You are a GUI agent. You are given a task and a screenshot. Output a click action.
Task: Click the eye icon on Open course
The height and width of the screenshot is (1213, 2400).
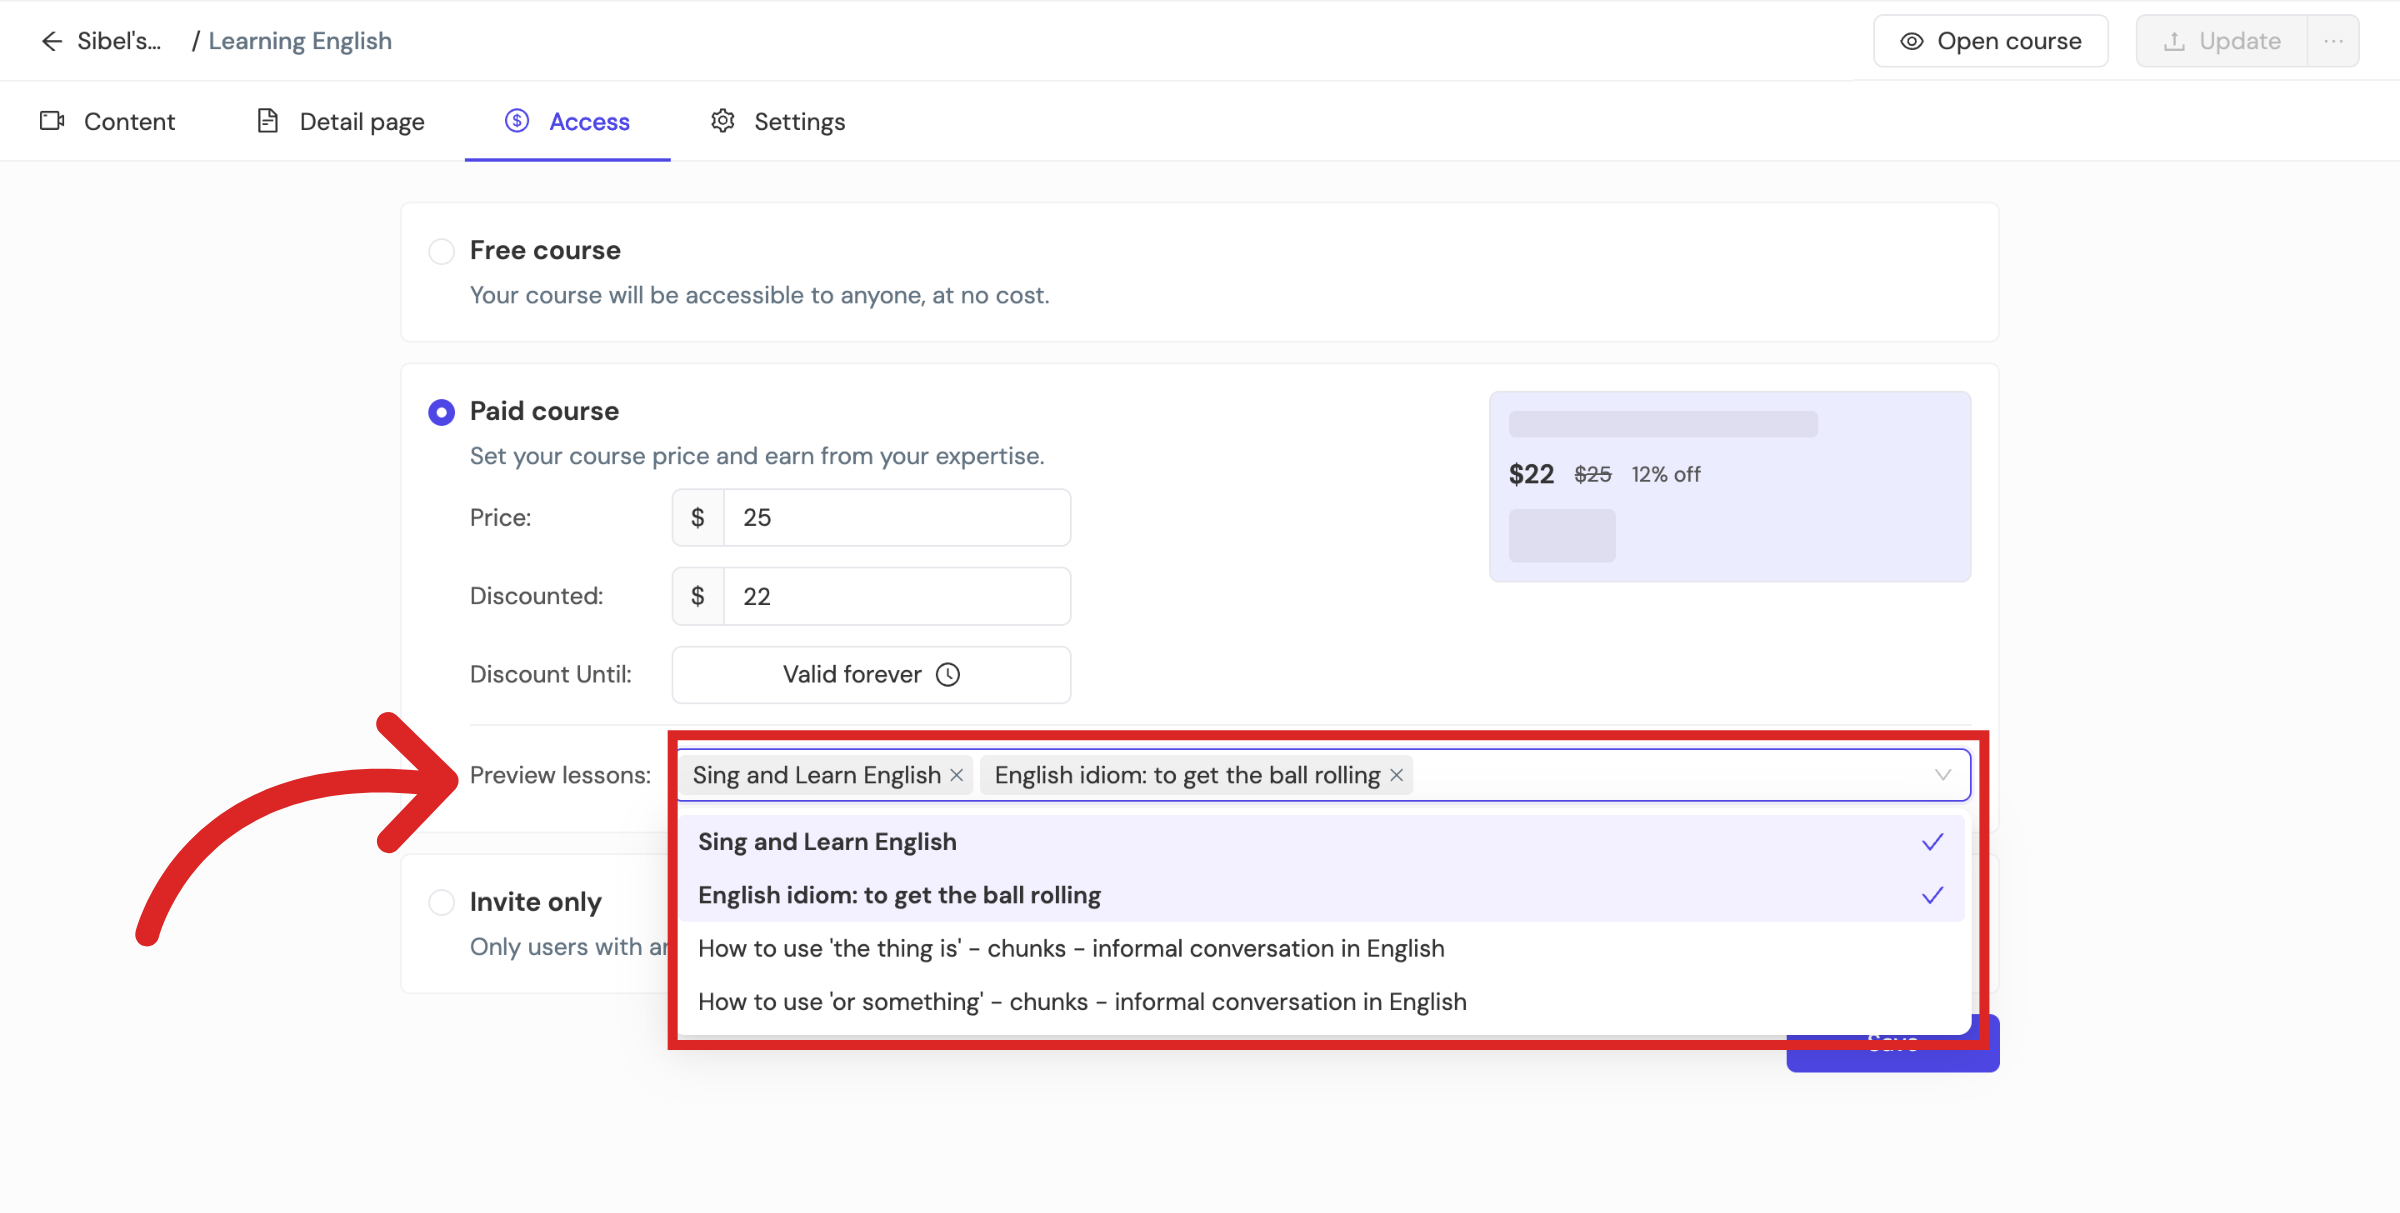coord(1911,41)
